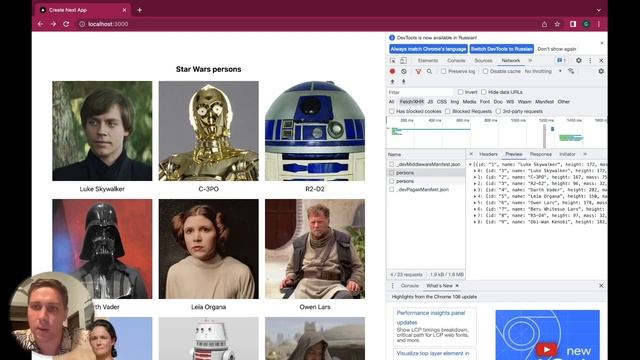Open the Headers tab of the request
Image resolution: width=640 pixels, height=360 pixels.
point(488,154)
